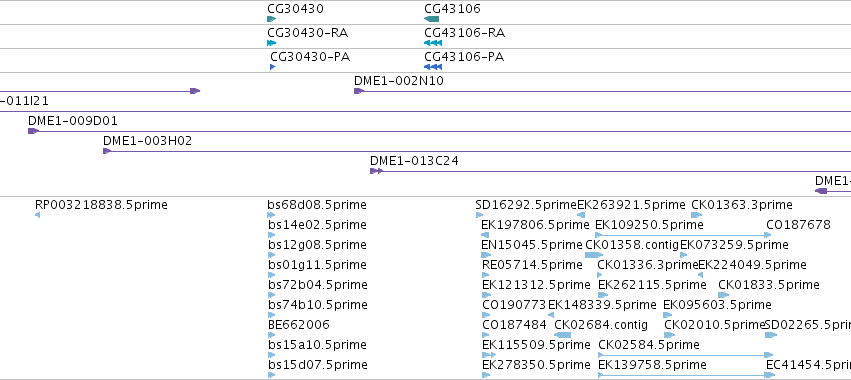Select the DME1-013C24 double arrow glyph

(x=377, y=171)
